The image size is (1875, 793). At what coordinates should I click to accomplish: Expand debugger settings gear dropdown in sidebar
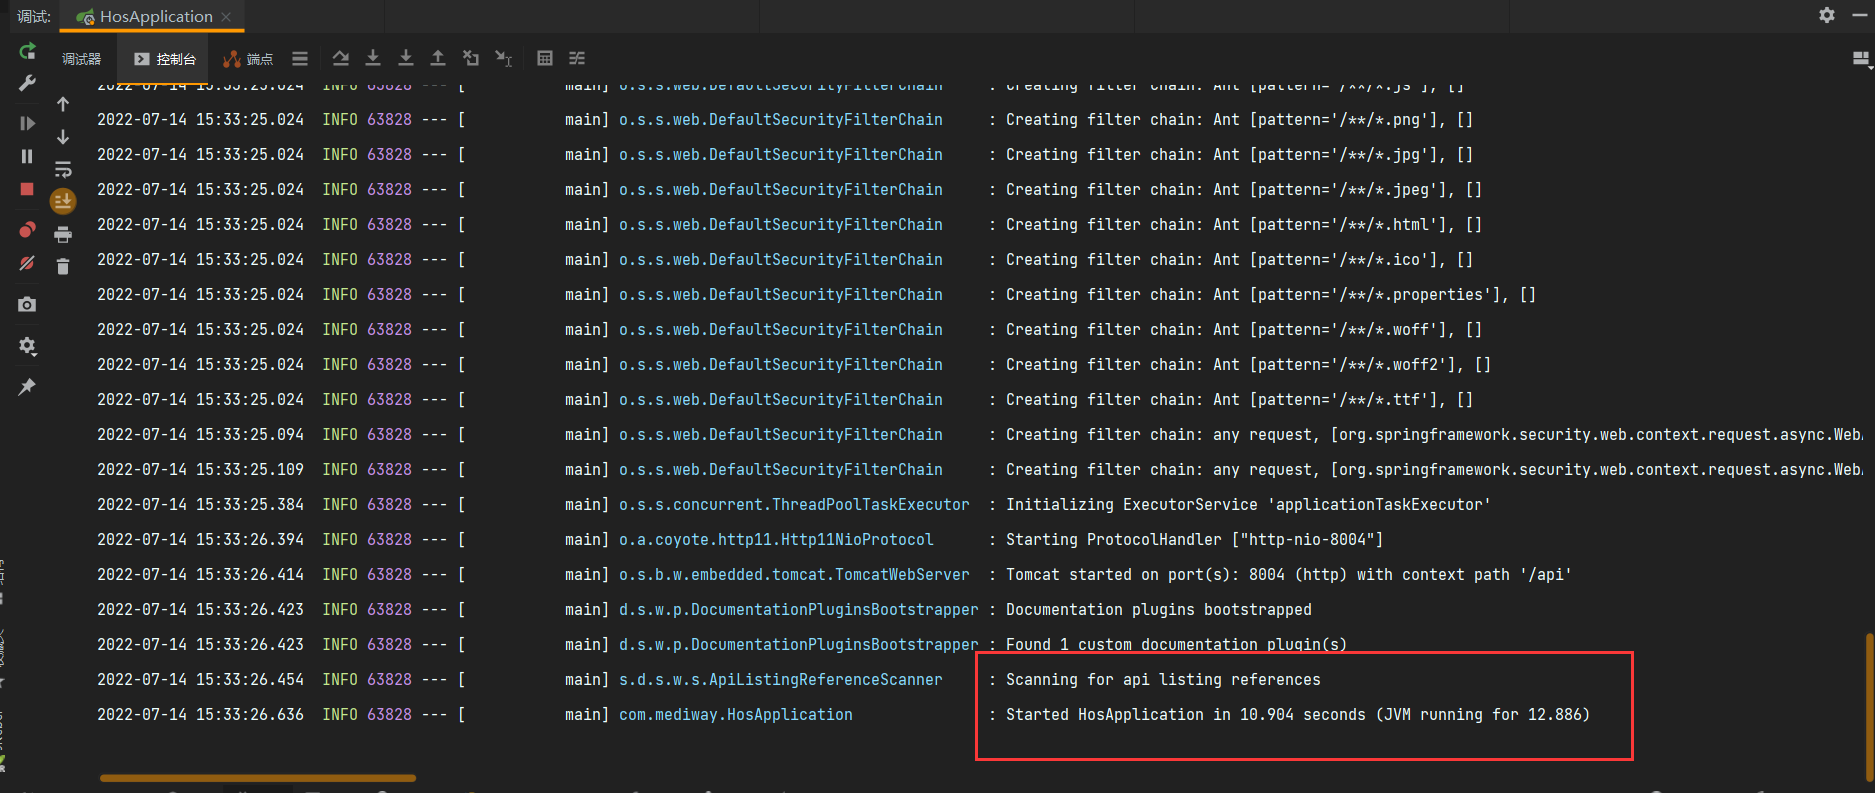point(27,346)
